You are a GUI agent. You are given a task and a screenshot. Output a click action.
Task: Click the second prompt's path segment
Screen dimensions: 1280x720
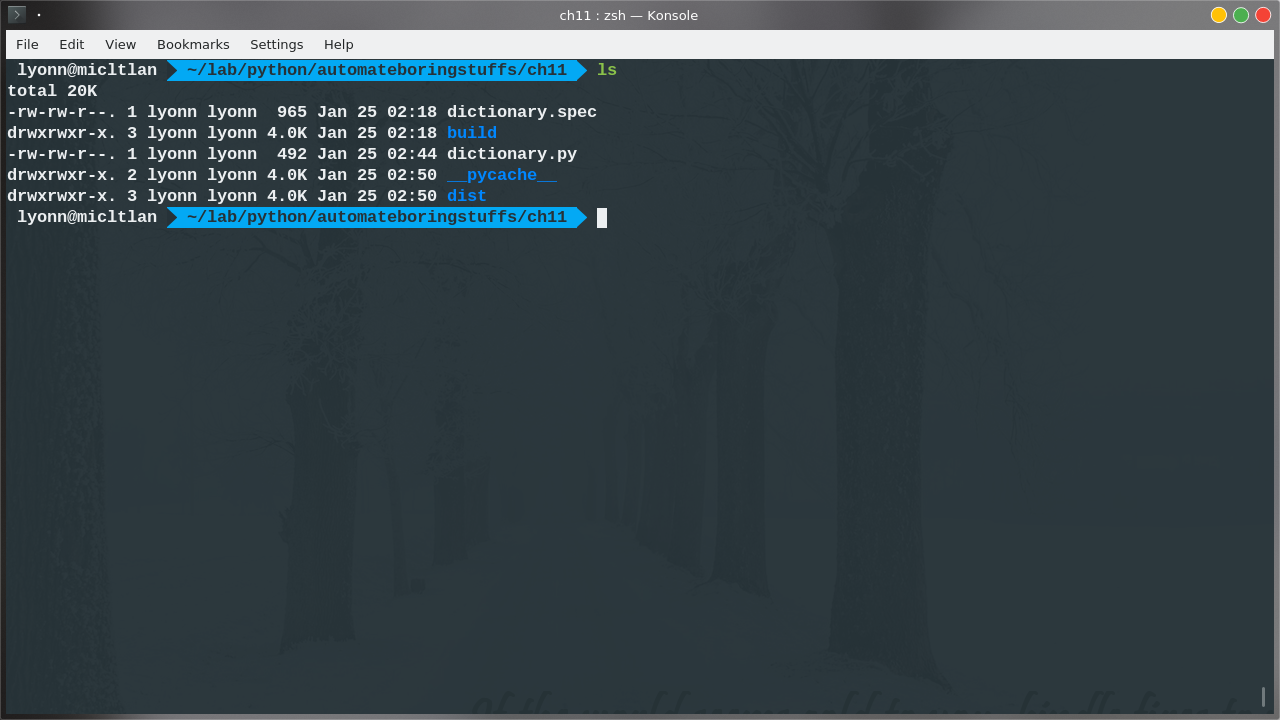point(377,217)
